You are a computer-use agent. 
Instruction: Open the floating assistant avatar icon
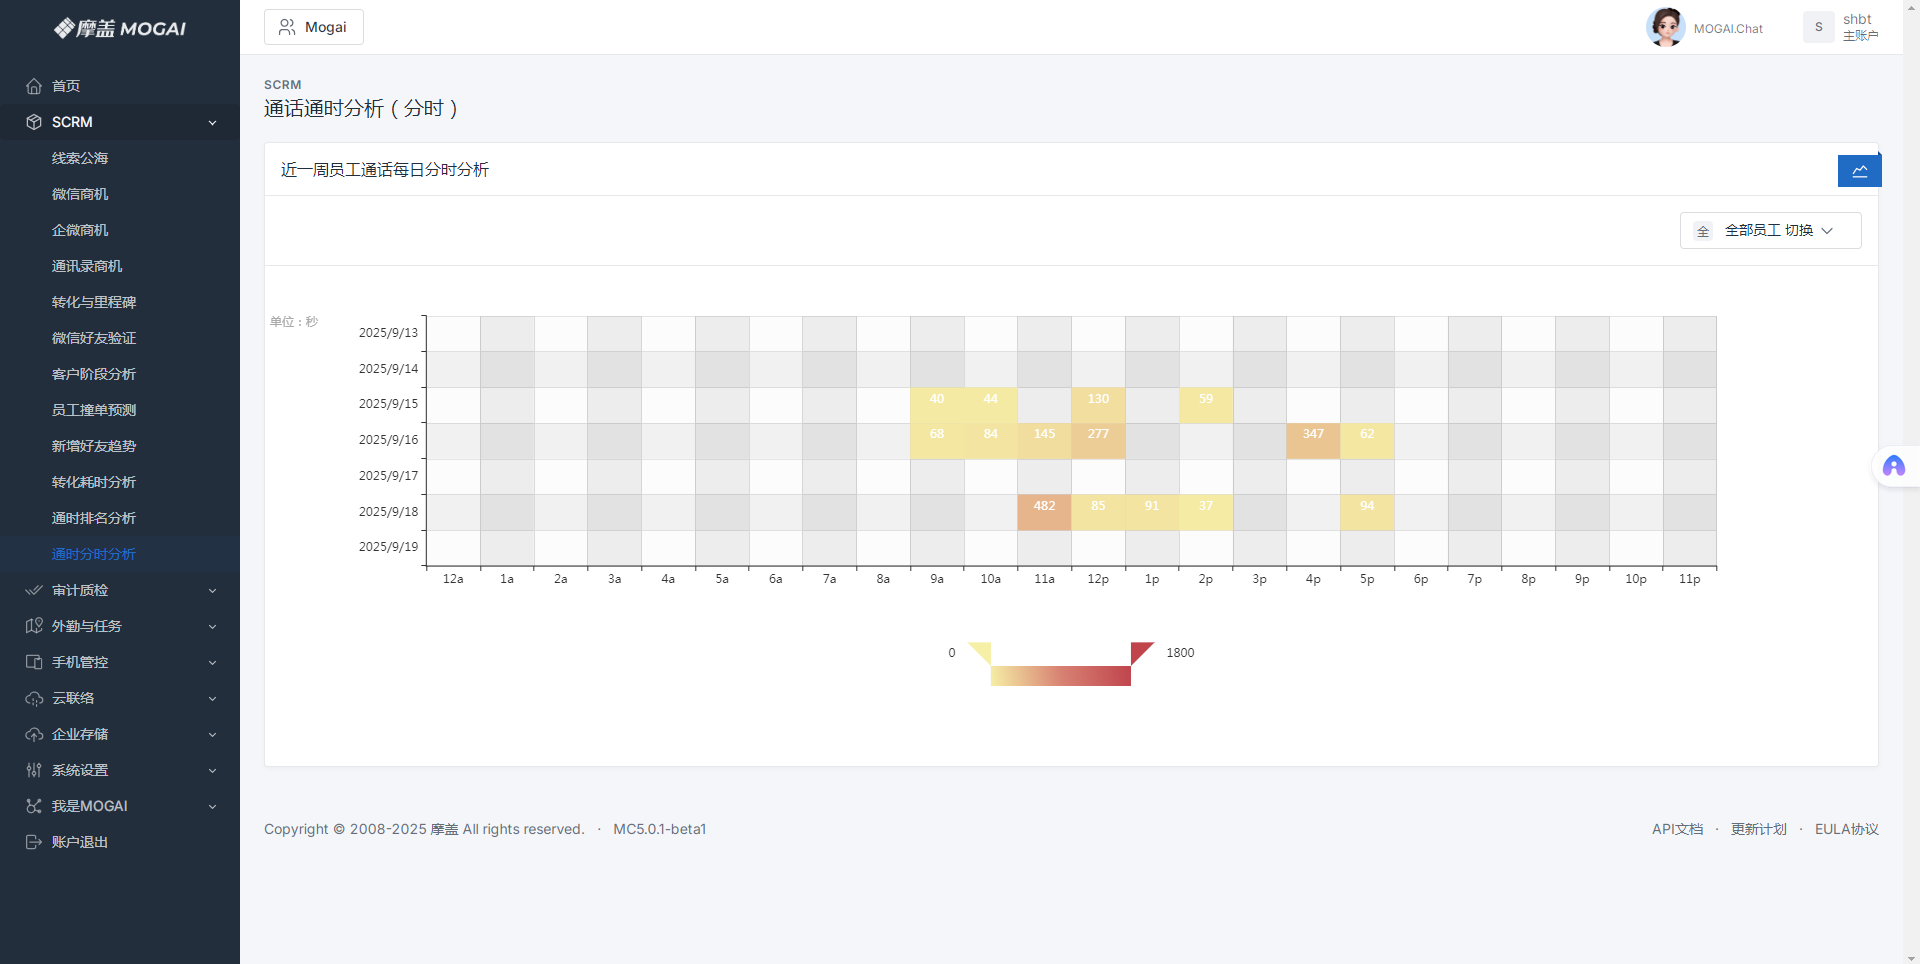[x=1893, y=466]
